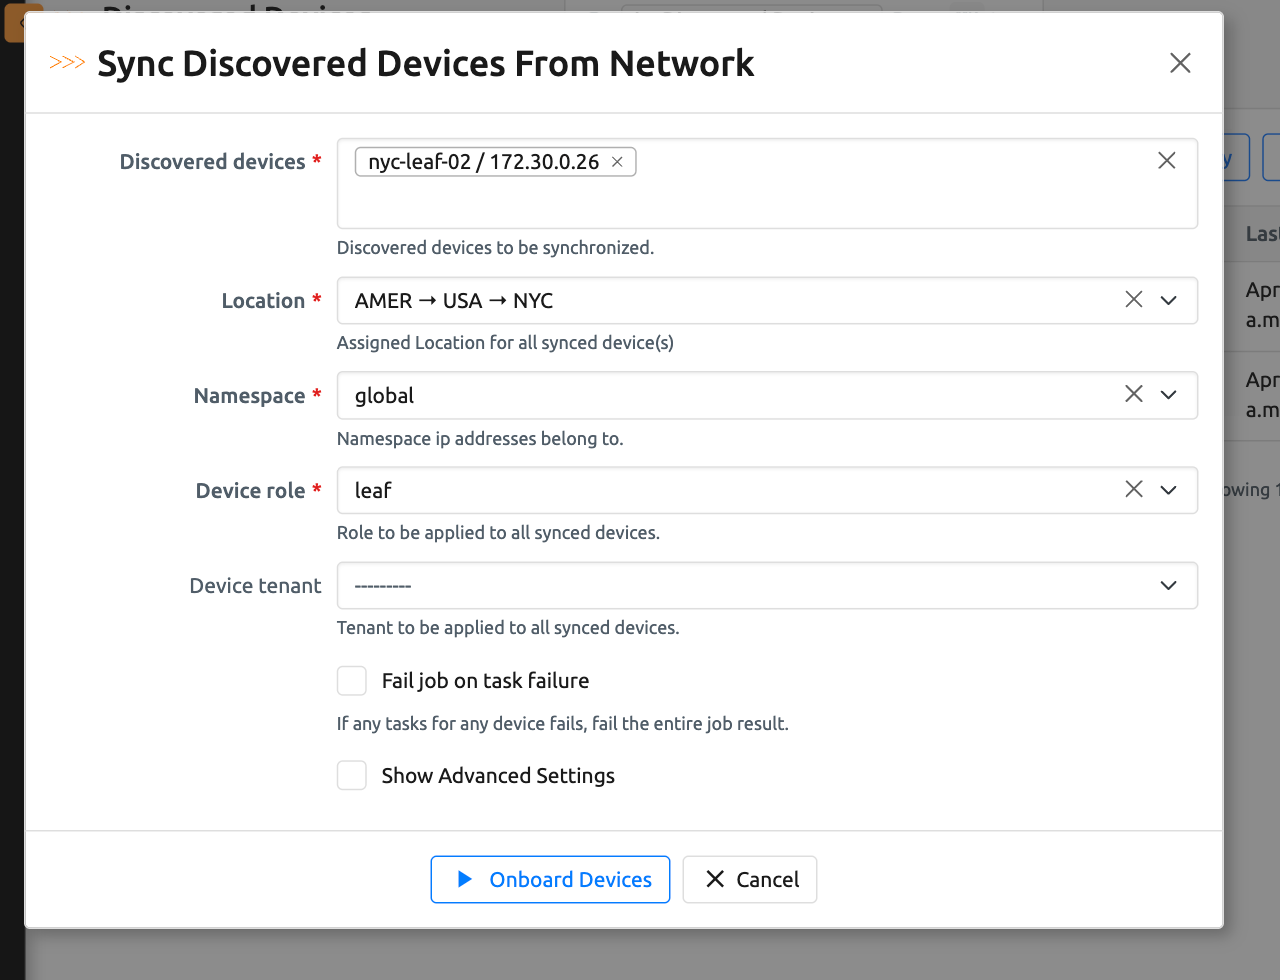Clear the Device role leaf selection
Screen dimensions: 1280x980
[1133, 490]
